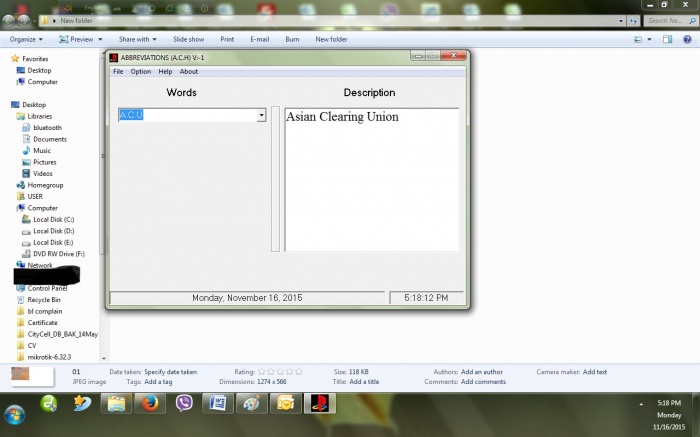Screen dimensions: 700x437
Task: Open the Option menu
Action: [x=140, y=72]
